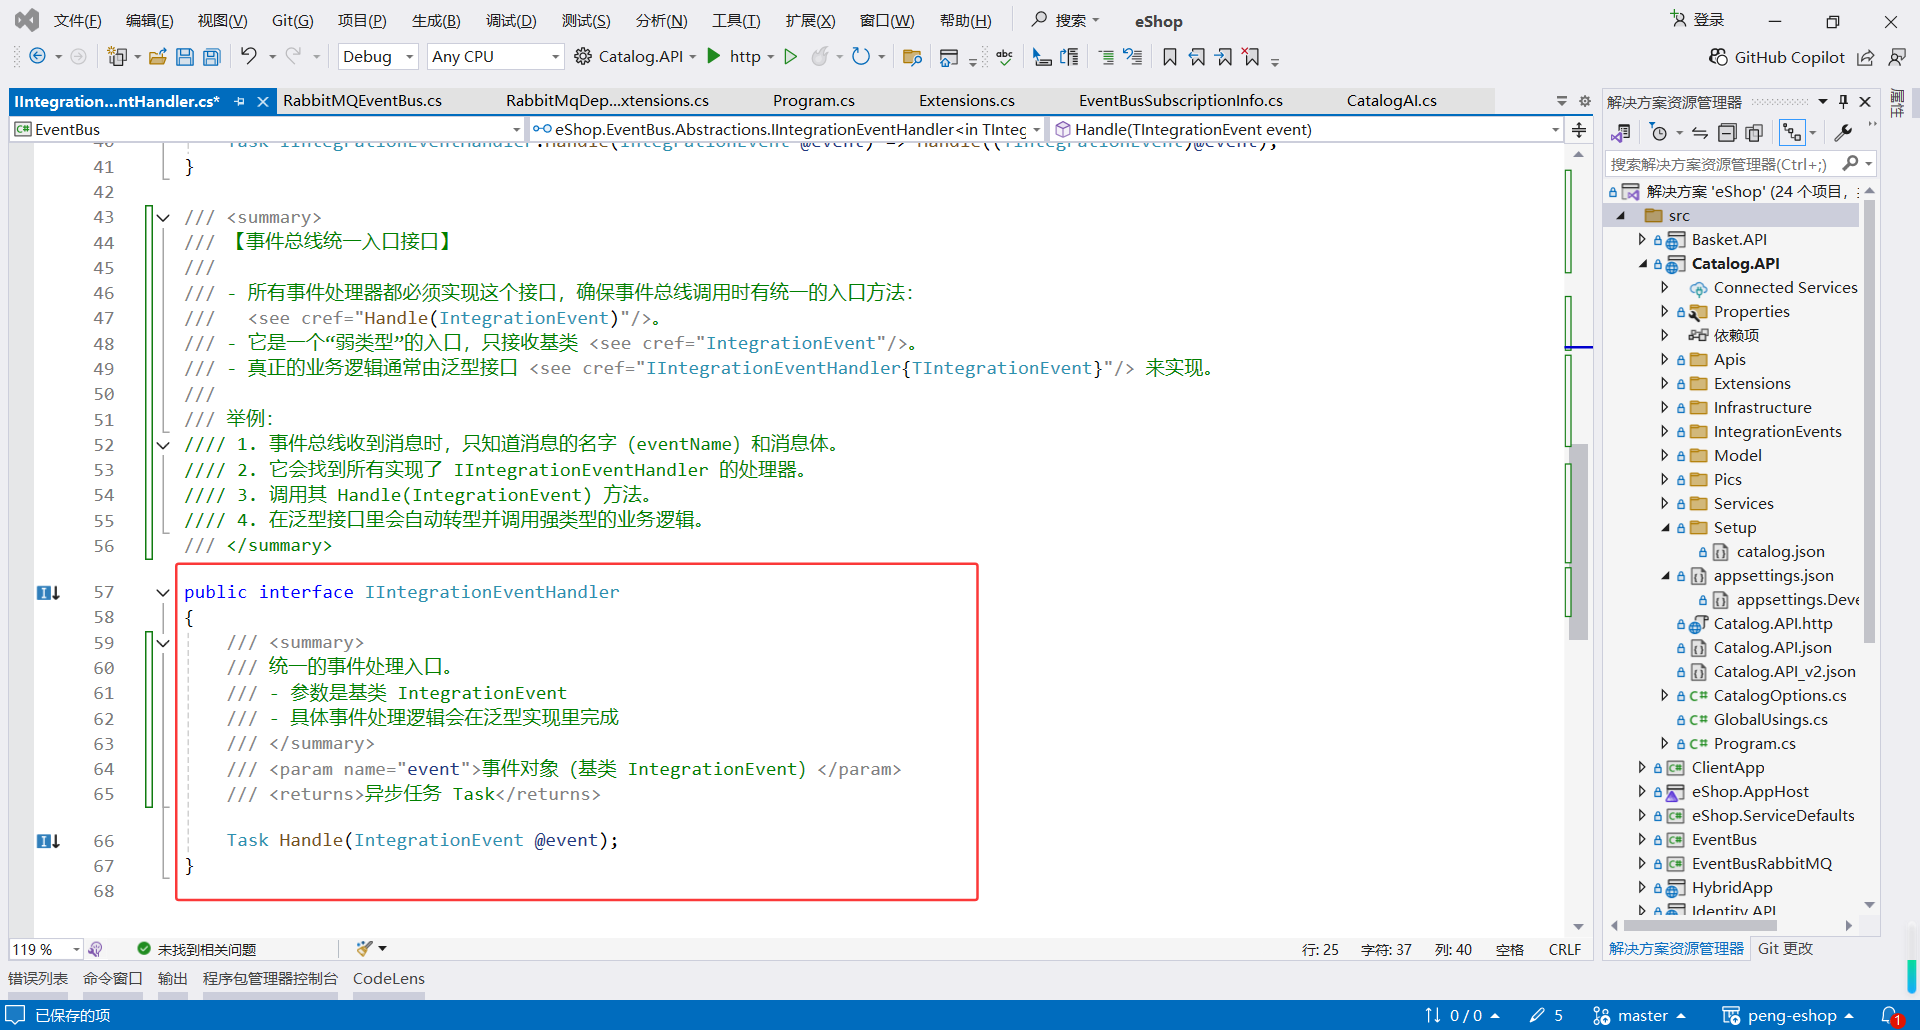Open the Any CPU platform dropdown
The height and width of the screenshot is (1030, 1920).
pyautogui.click(x=494, y=56)
